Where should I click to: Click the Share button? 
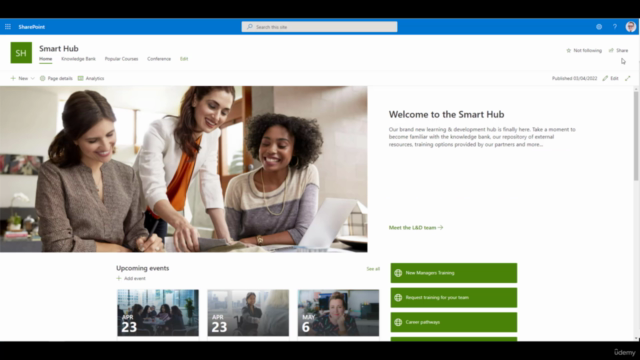click(x=618, y=51)
